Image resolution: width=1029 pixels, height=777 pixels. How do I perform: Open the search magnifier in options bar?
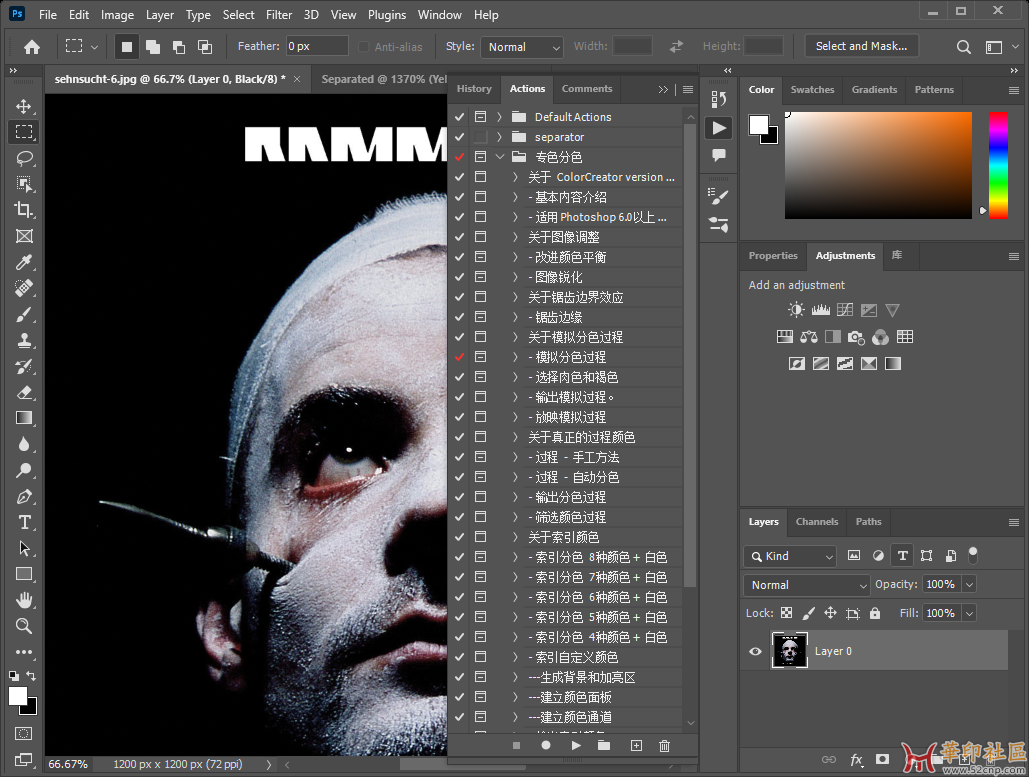tap(963, 47)
